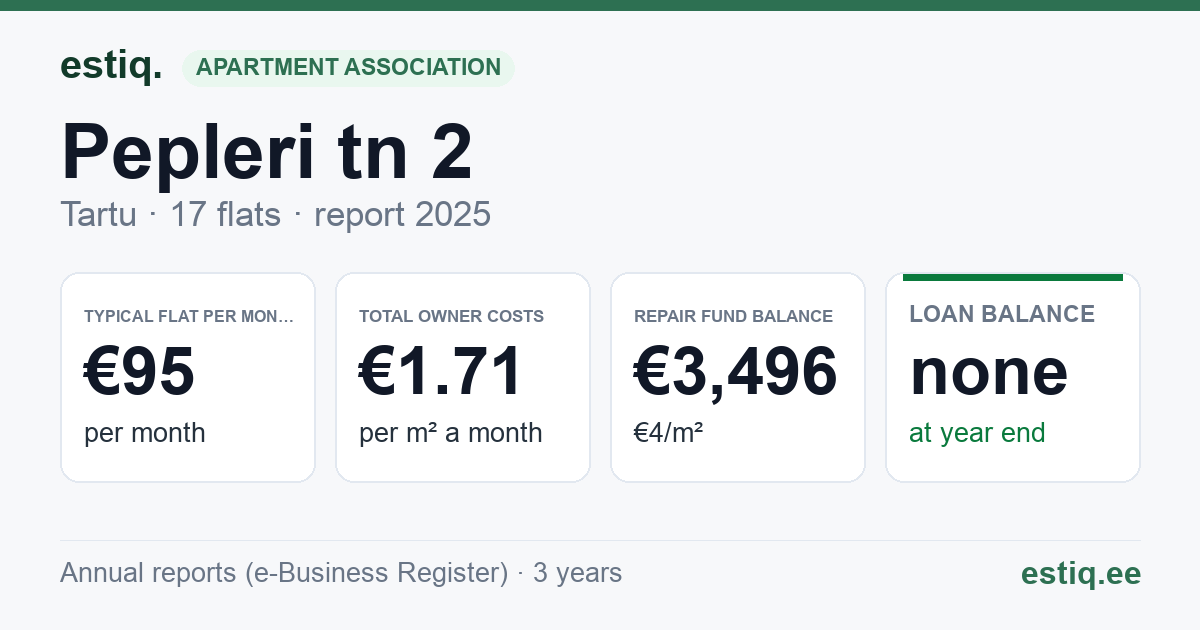Select the APARTMENT ASSOCIATION badge
Viewport: 1200px width, 630px height.
pyautogui.click(x=348, y=67)
